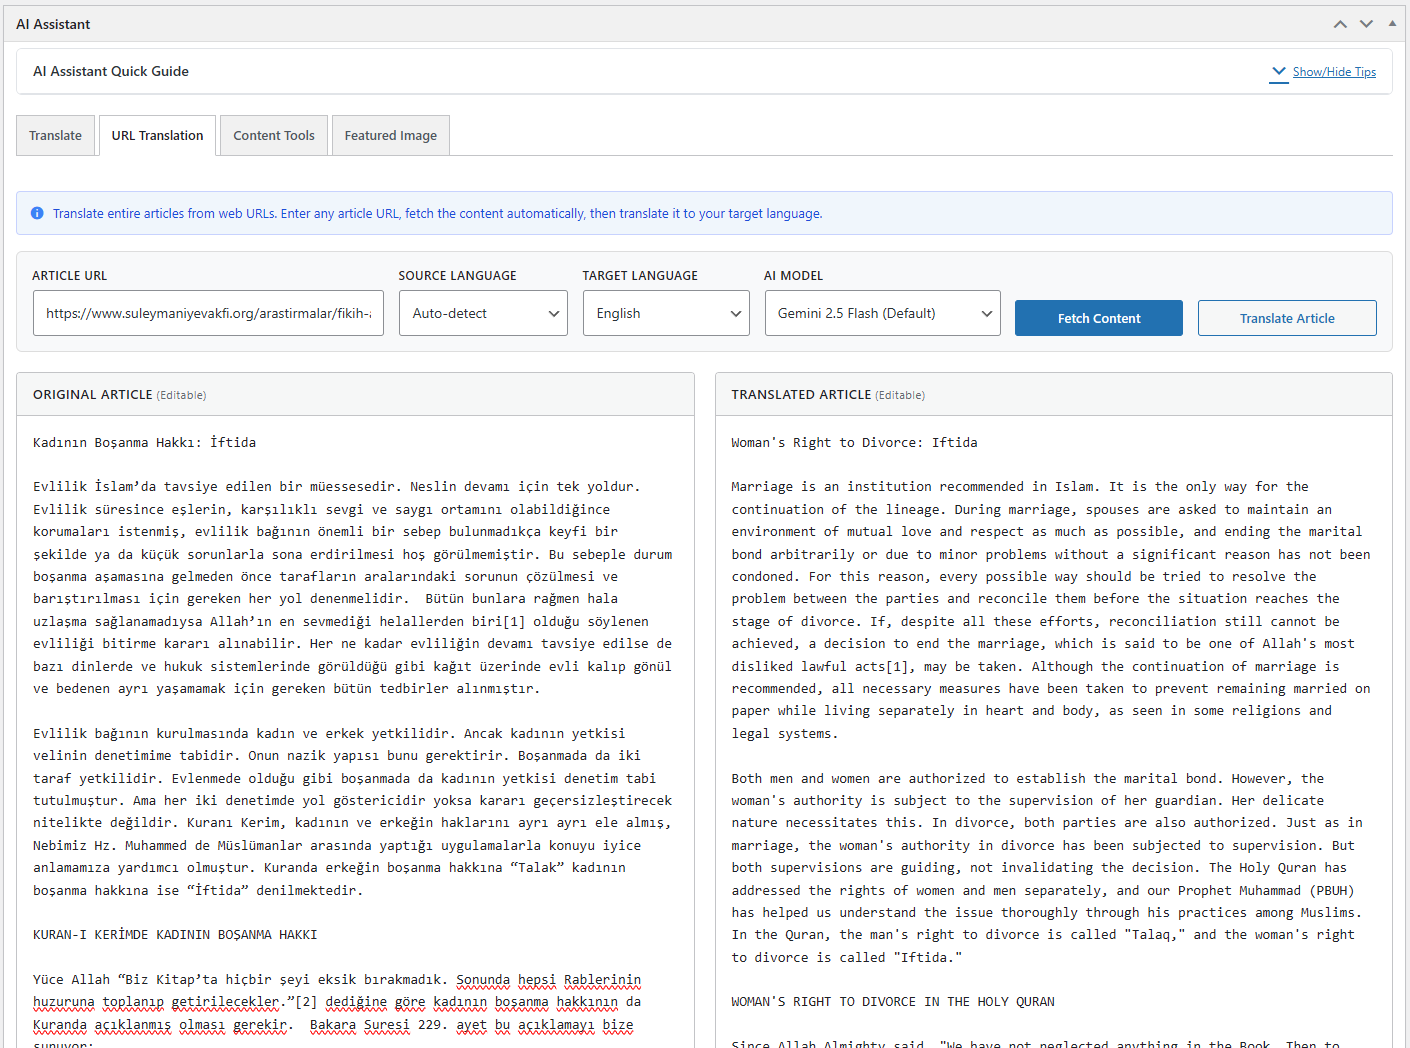Click the Fetch Content button
The width and height of the screenshot is (1410, 1048).
pos(1099,318)
